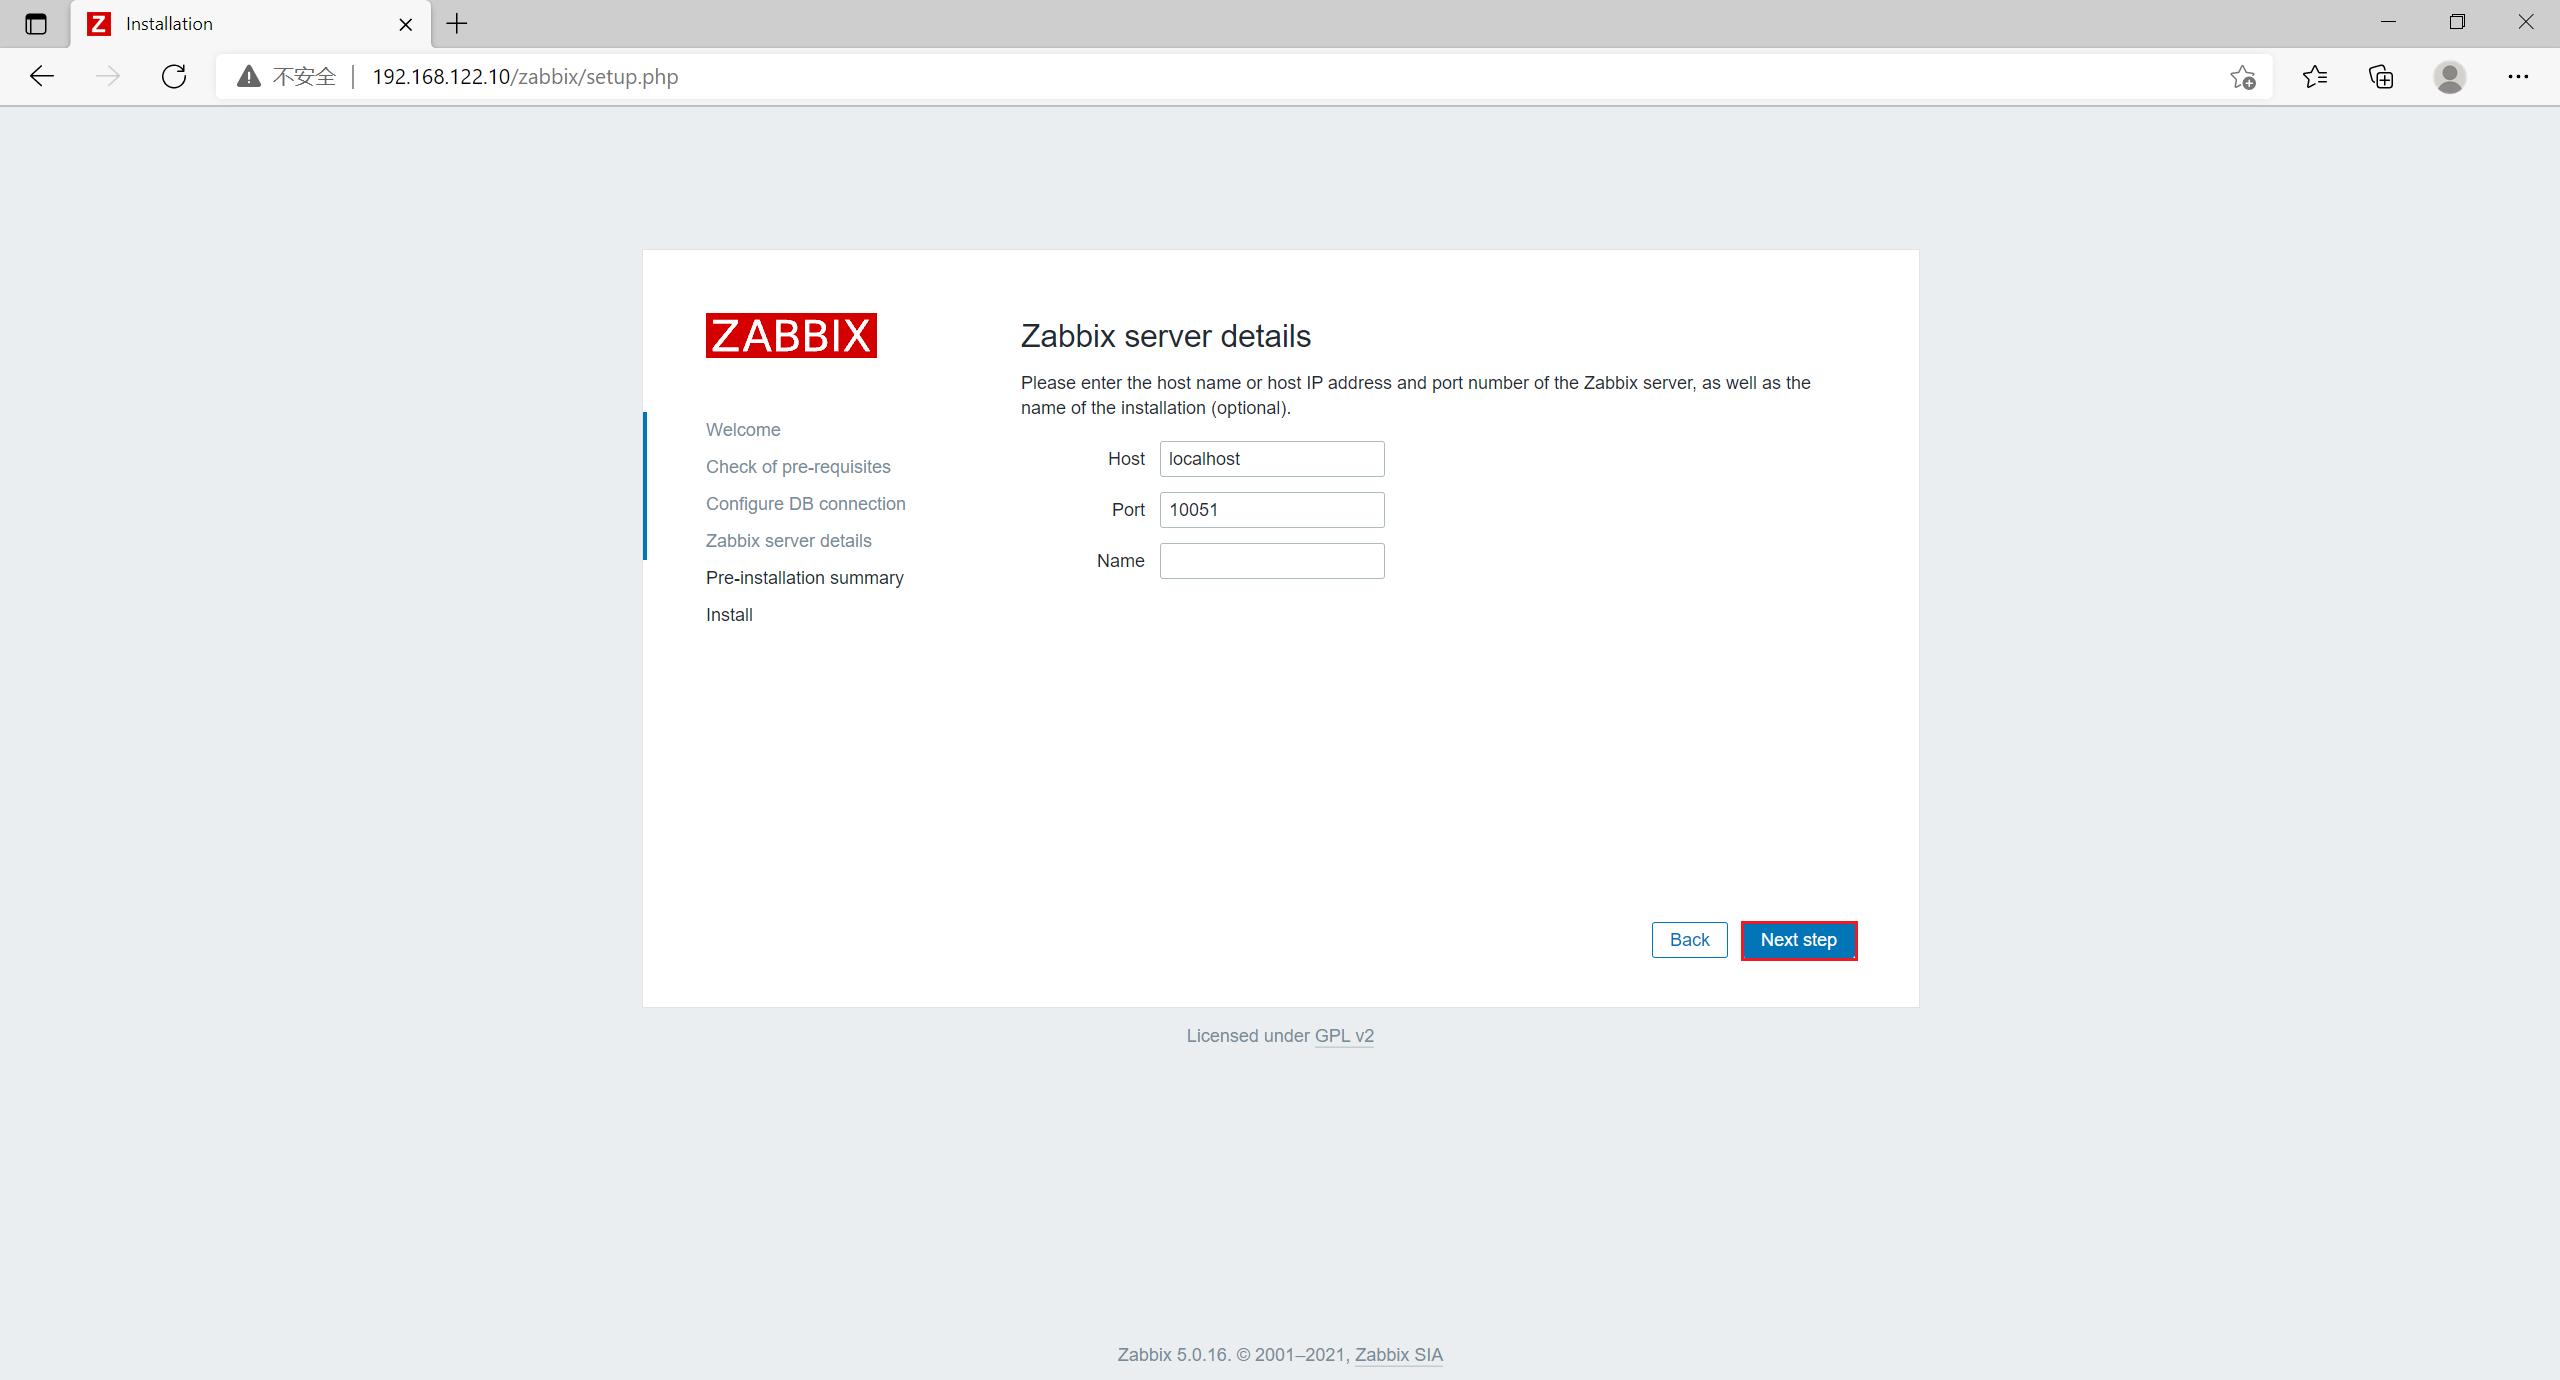
Task: Close the Installation tab
Action: [405, 24]
